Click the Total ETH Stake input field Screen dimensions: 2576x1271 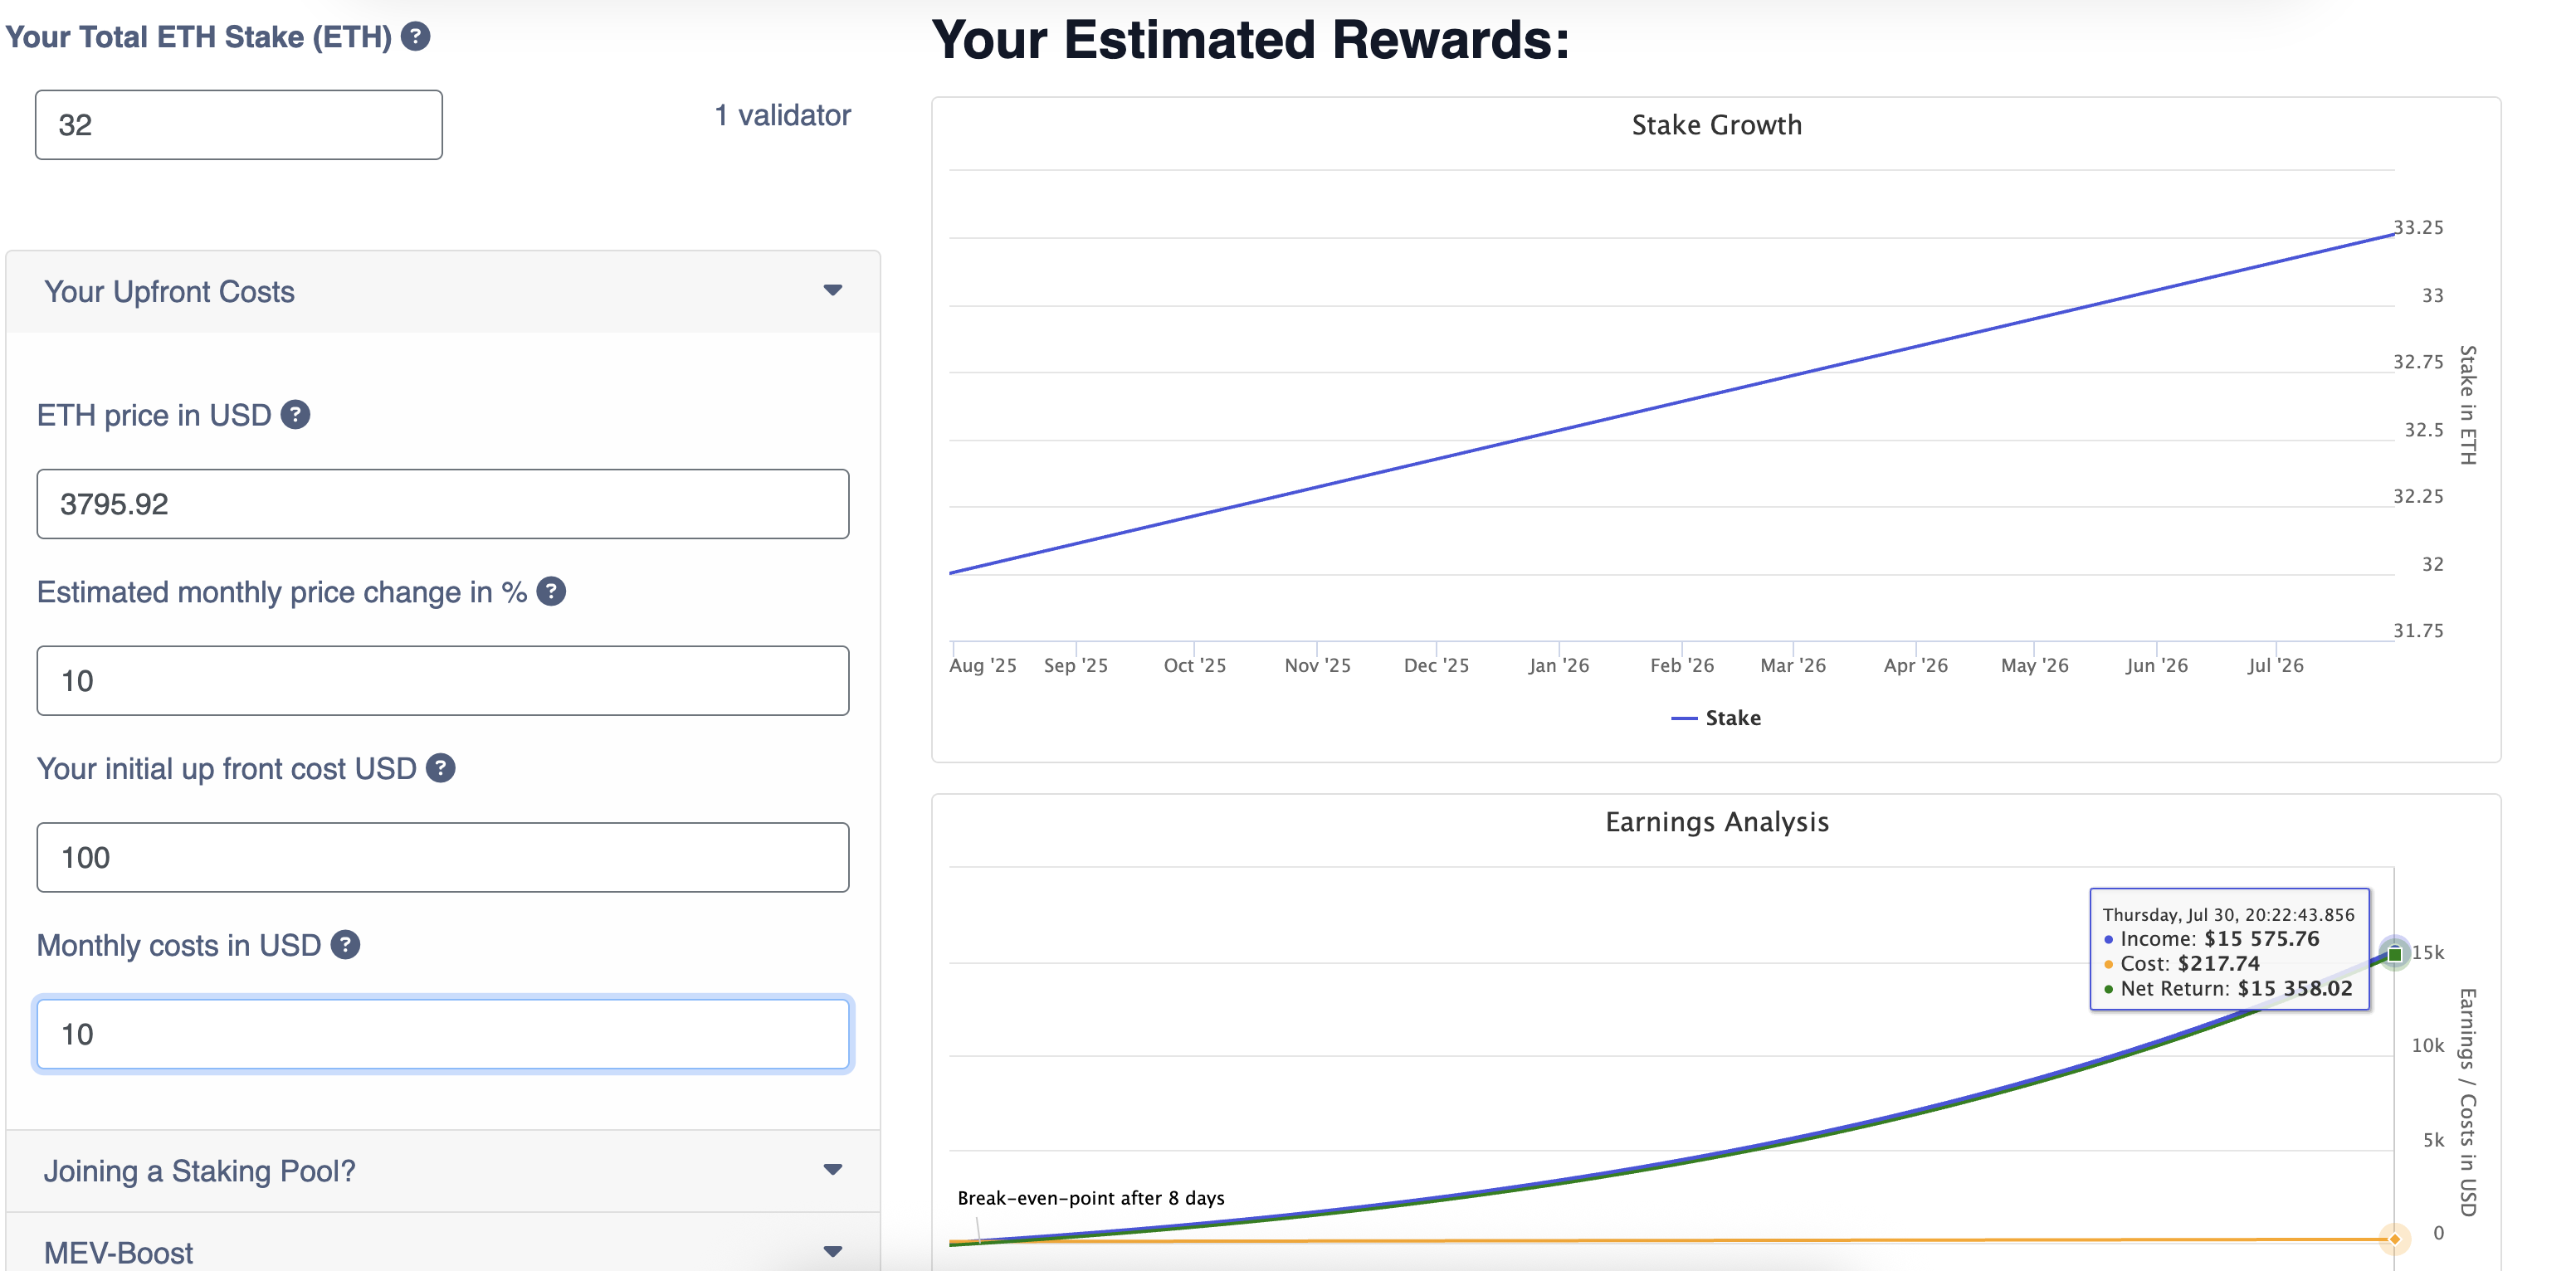238,125
